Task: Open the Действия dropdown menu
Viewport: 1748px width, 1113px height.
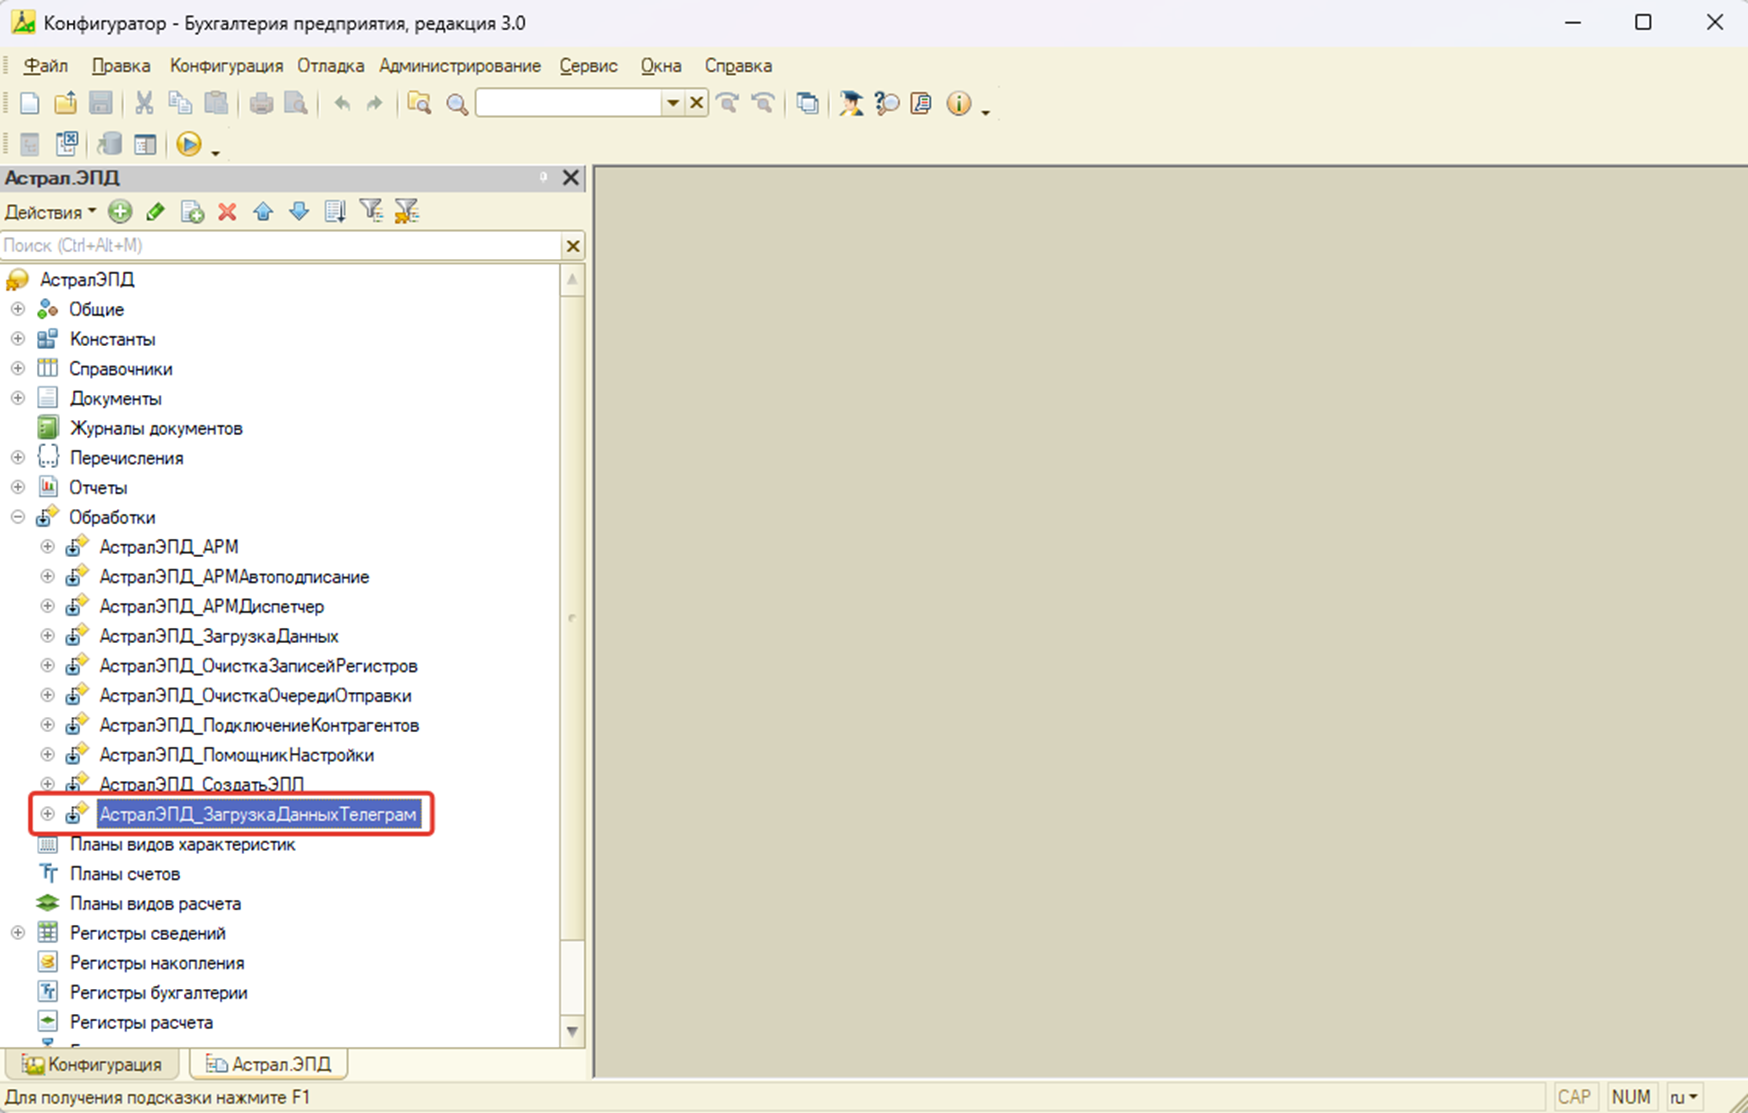Action: click(50, 212)
